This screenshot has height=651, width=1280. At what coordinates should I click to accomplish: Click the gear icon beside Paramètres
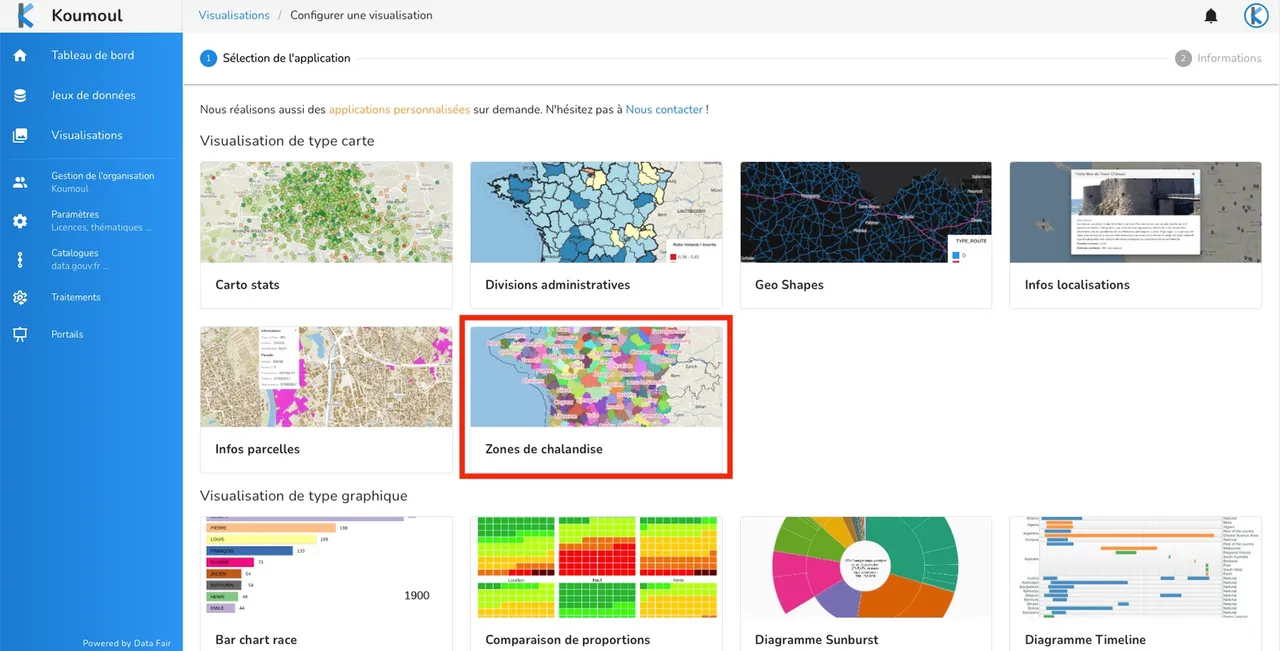pyautogui.click(x=20, y=221)
